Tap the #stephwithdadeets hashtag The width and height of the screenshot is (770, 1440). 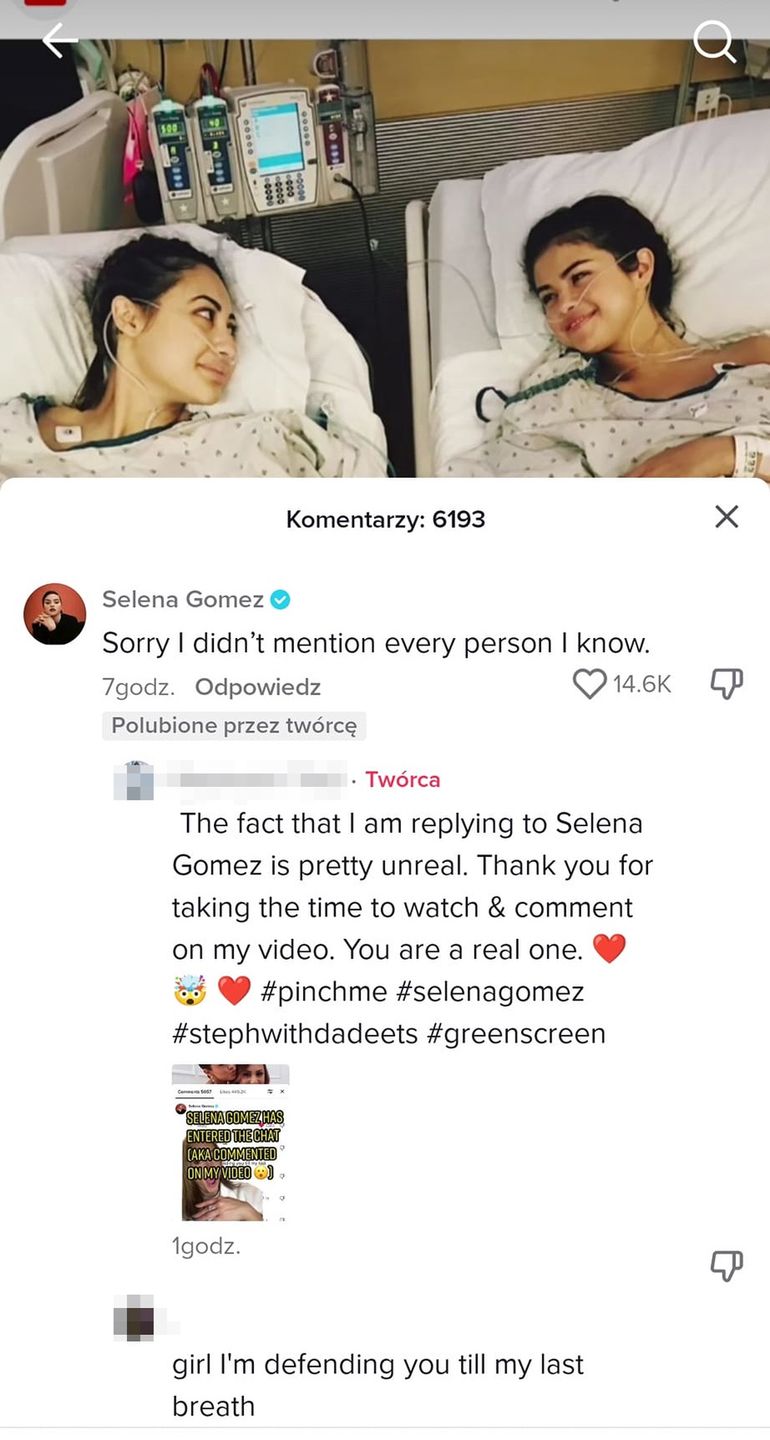[294, 1033]
